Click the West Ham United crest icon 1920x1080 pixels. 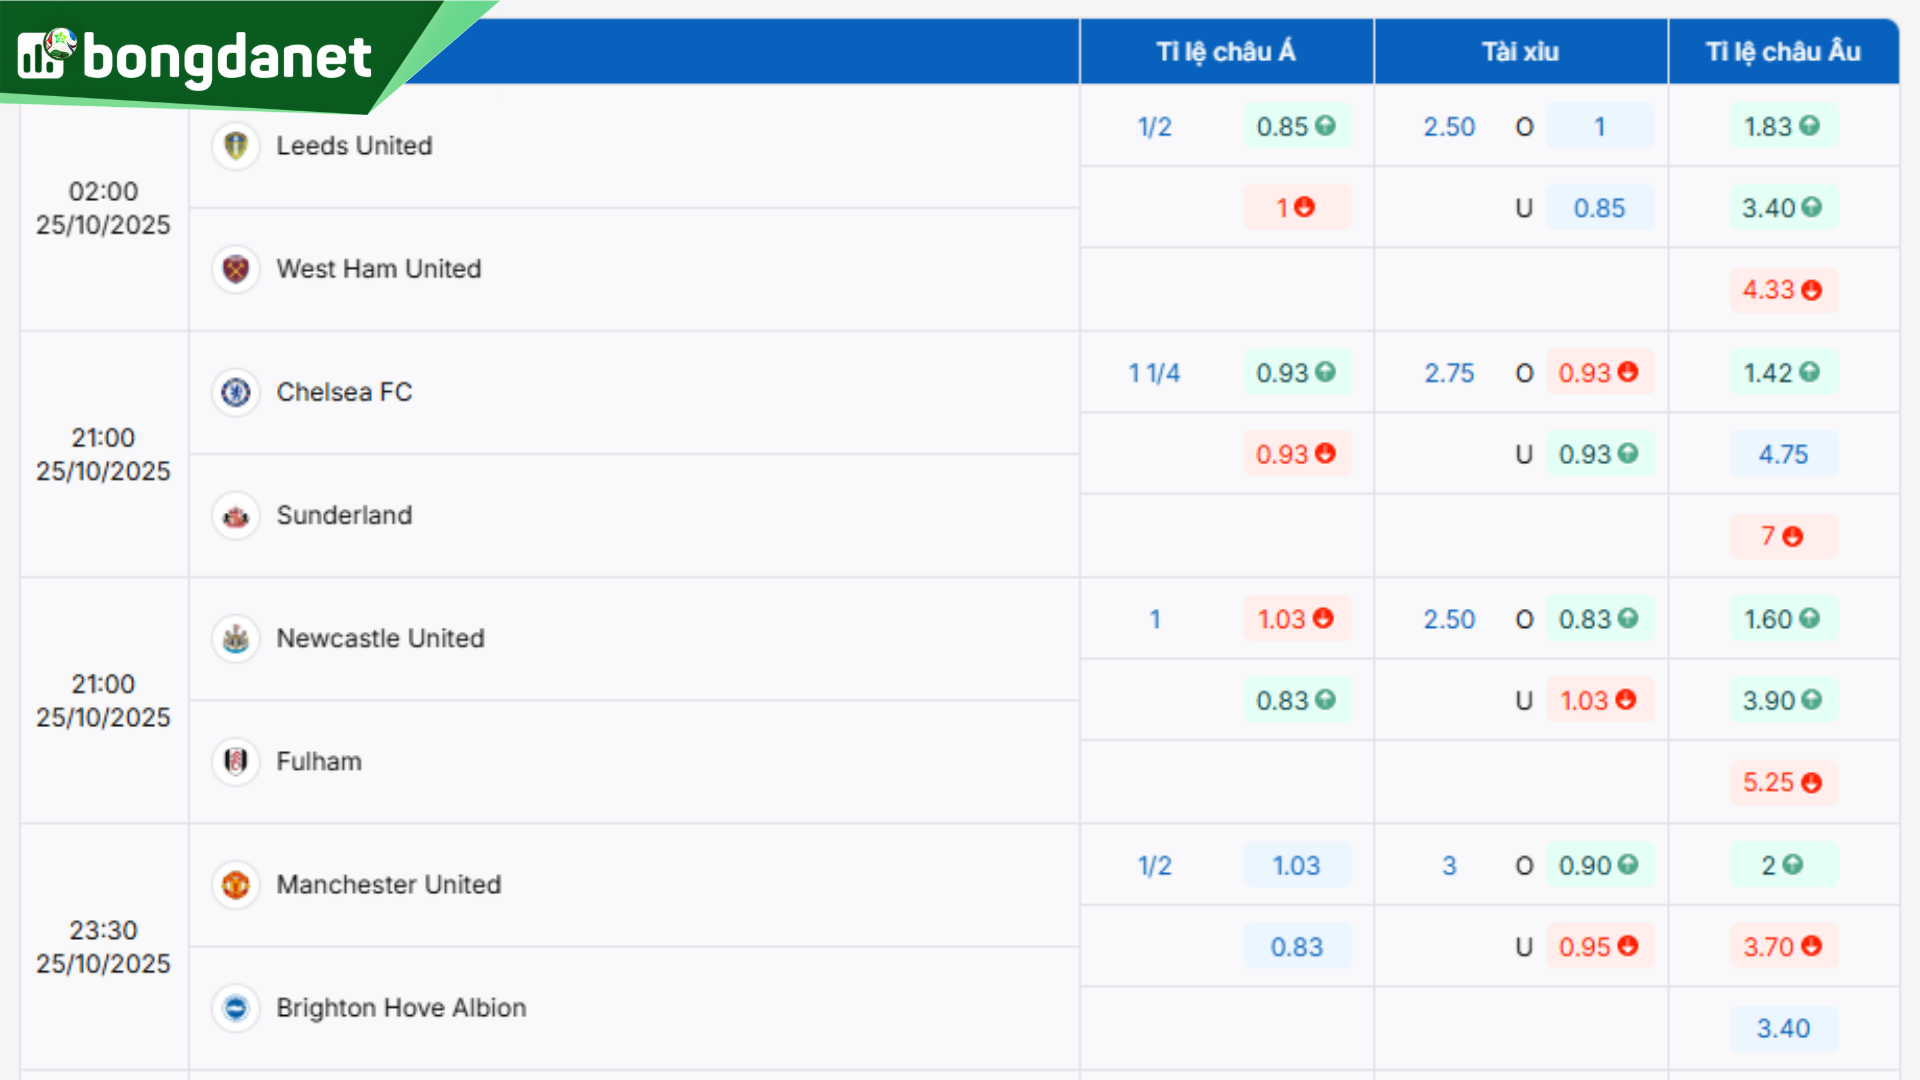tap(236, 269)
